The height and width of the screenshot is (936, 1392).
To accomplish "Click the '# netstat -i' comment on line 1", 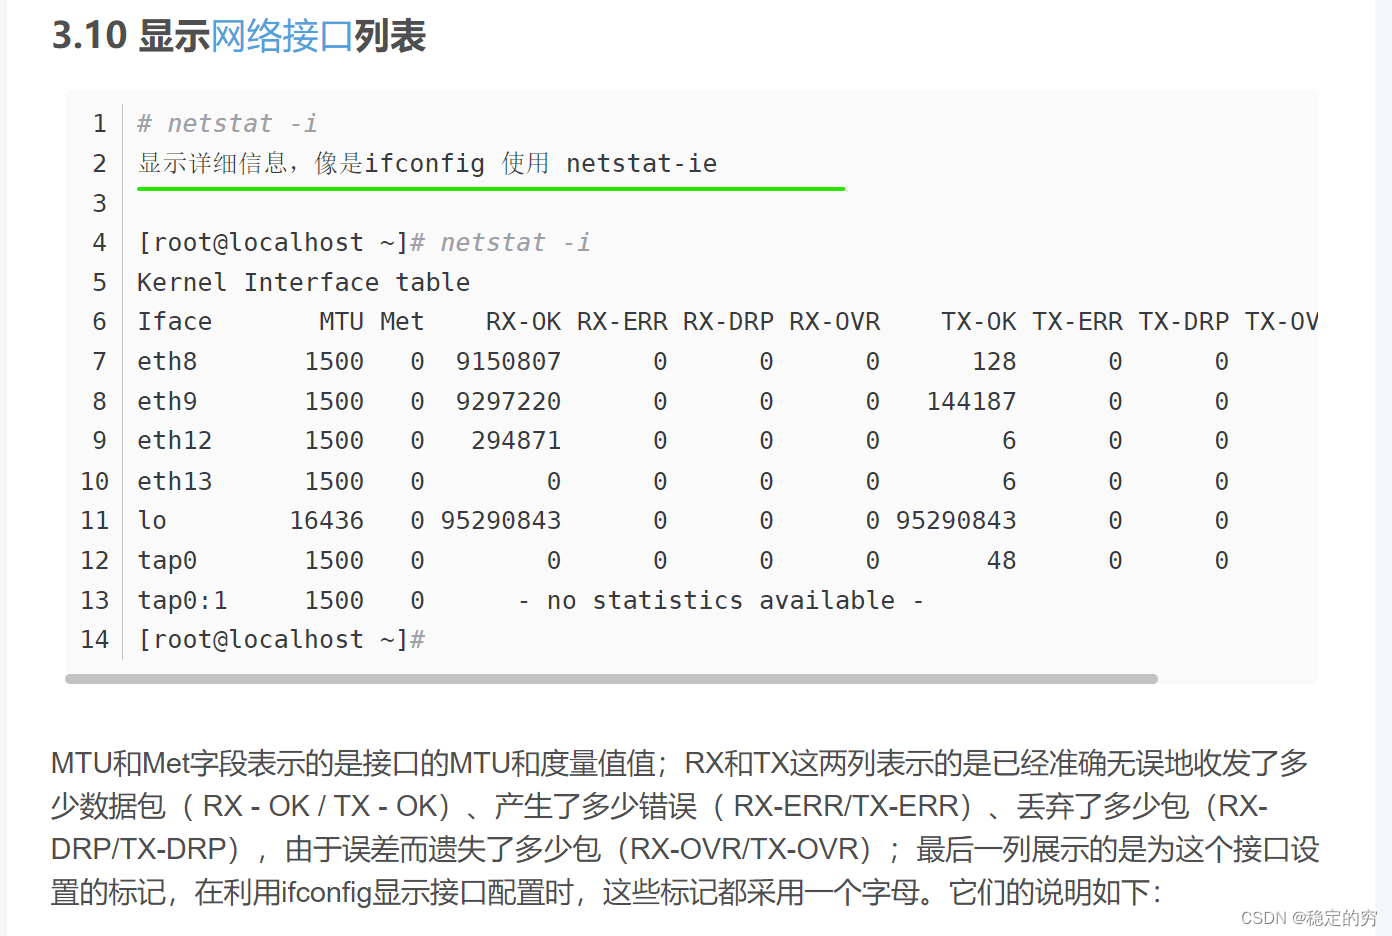I will point(227,123).
